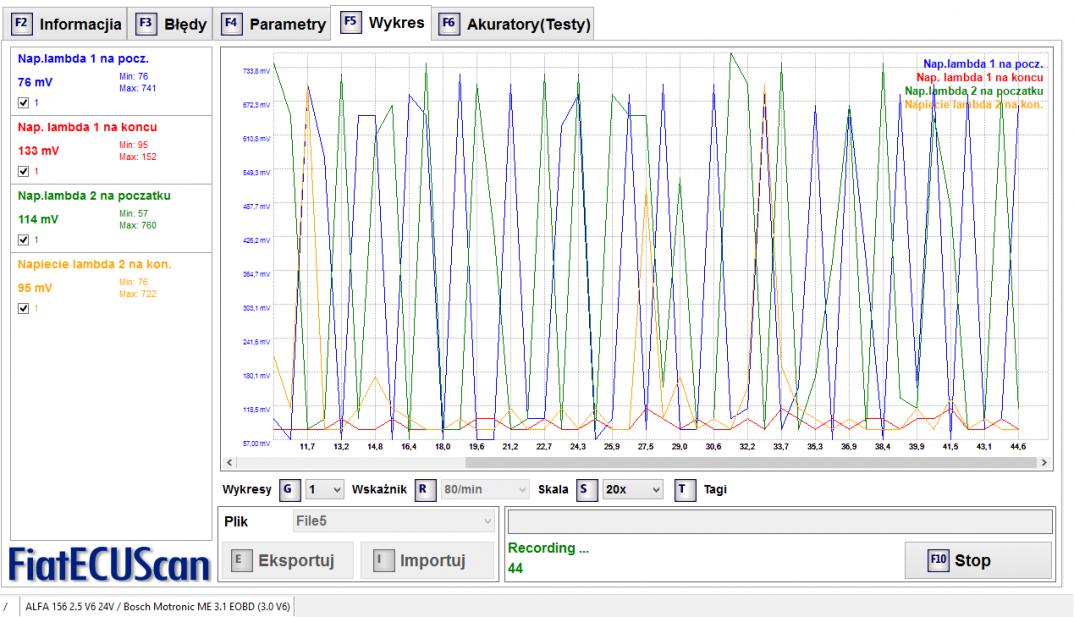
Task: Click the S shortcut icon beside Skala
Action: pos(585,491)
